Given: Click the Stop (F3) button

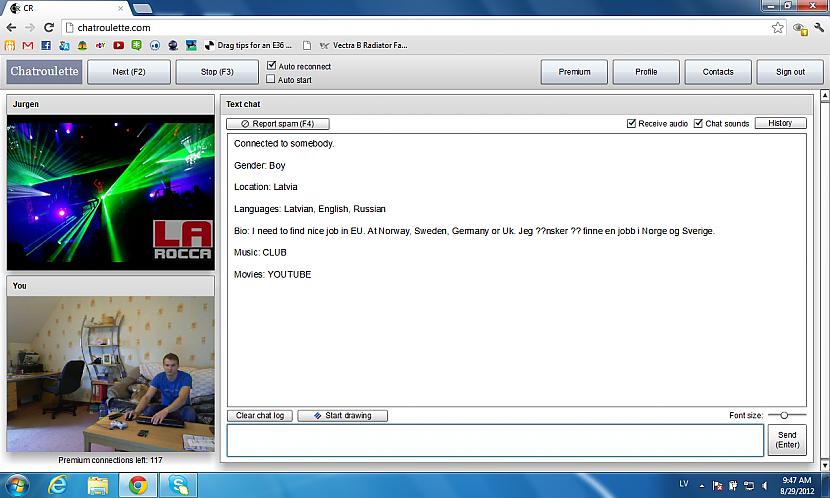Looking at the screenshot, I should 217,72.
